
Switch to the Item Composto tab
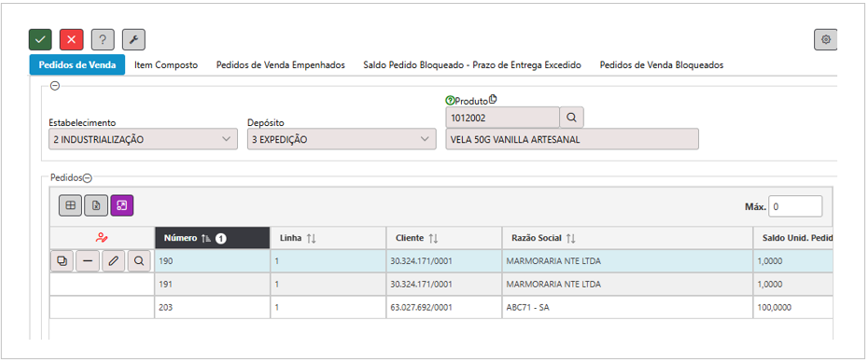click(166, 65)
